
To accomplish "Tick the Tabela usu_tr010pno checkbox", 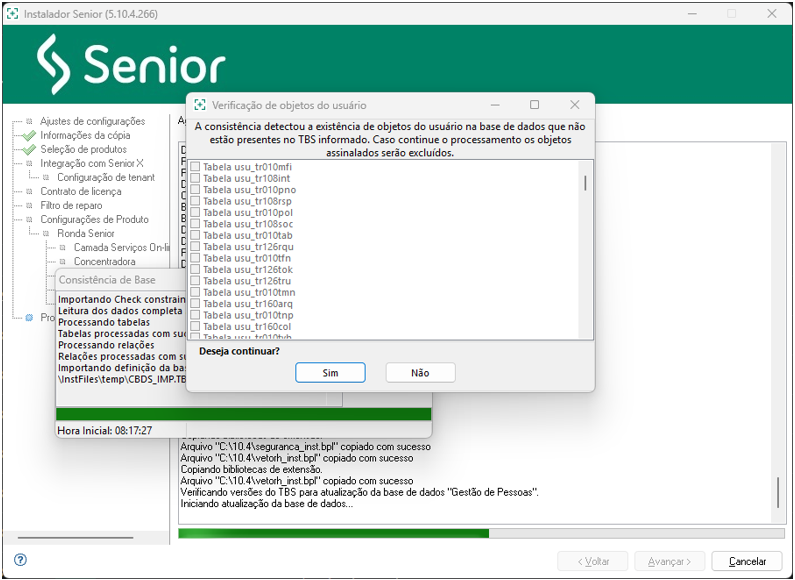I will click(x=195, y=189).
